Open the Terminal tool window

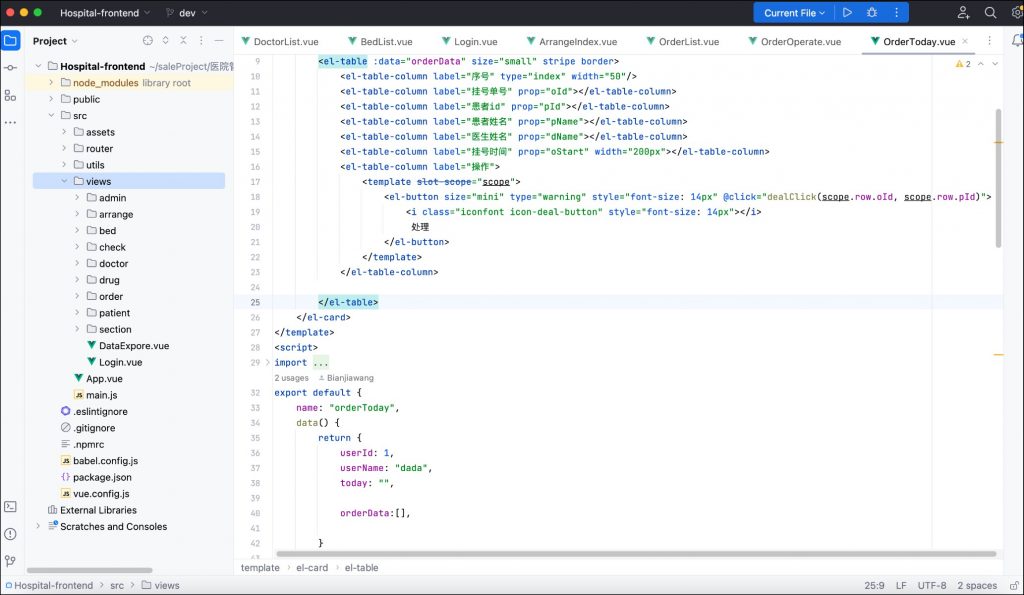point(10,507)
